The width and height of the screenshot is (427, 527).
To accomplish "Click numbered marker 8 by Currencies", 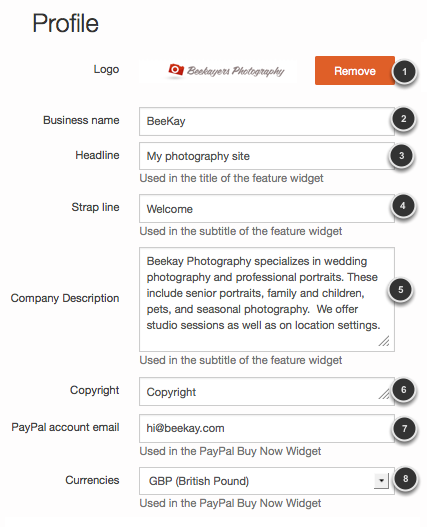I will 405,479.
